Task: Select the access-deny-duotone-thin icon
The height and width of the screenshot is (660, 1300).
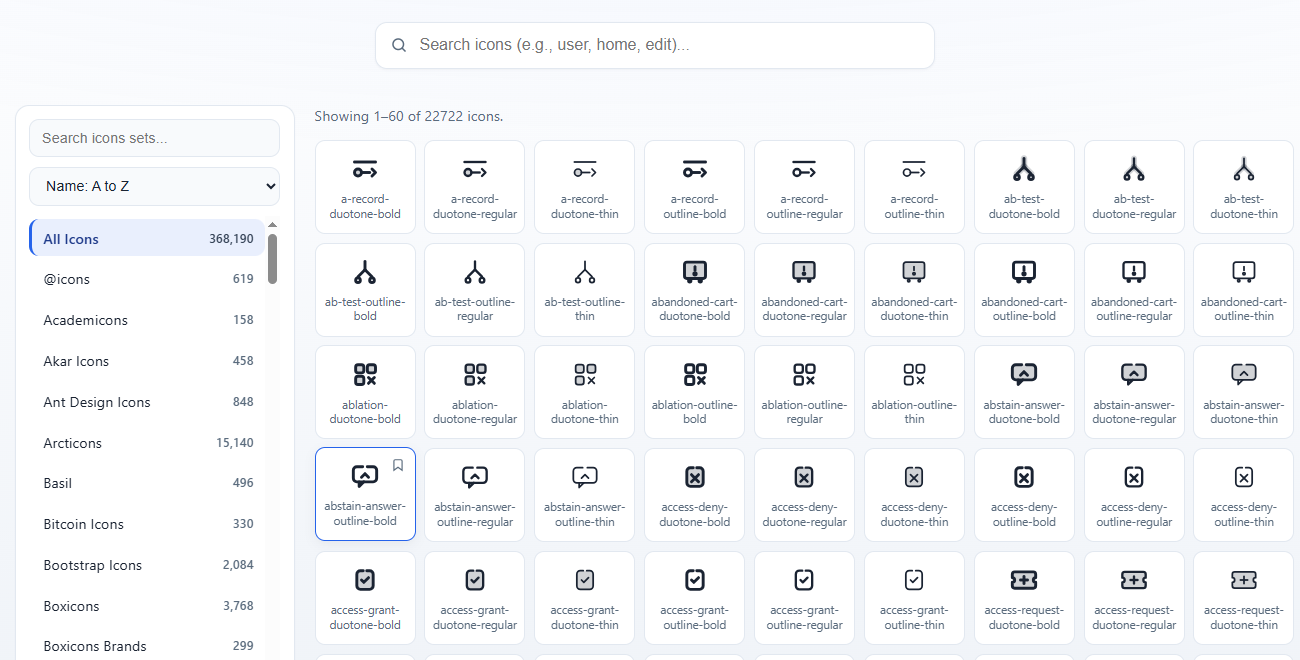Action: [914, 495]
